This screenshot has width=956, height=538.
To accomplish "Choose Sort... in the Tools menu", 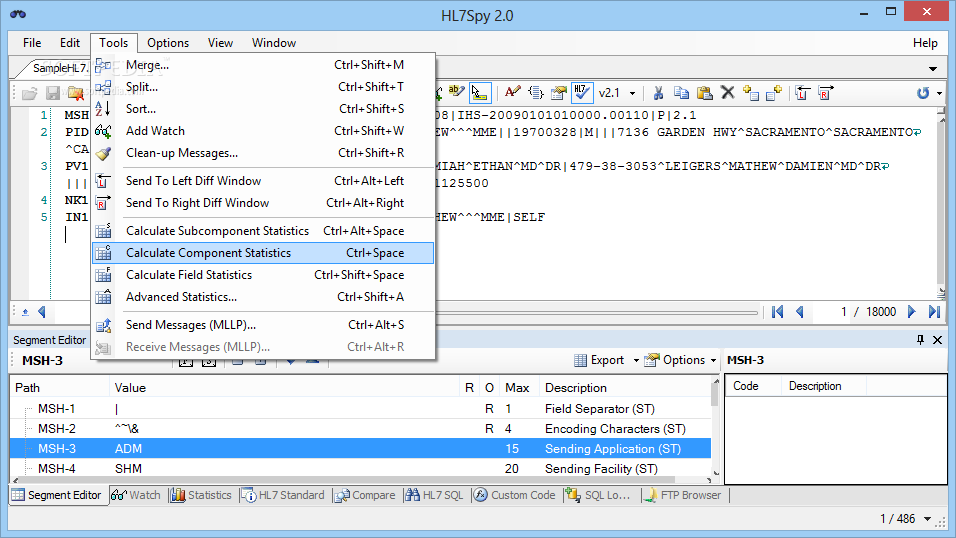I will tap(263, 109).
